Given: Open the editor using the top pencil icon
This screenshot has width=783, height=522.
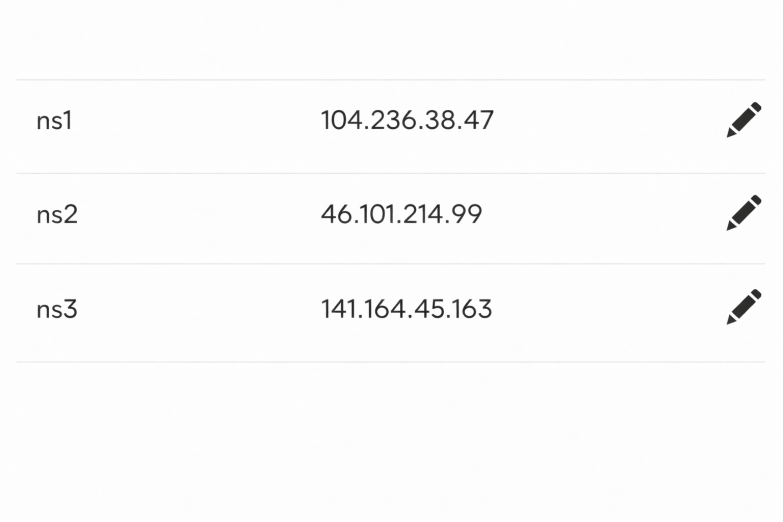Looking at the screenshot, I should [743, 121].
